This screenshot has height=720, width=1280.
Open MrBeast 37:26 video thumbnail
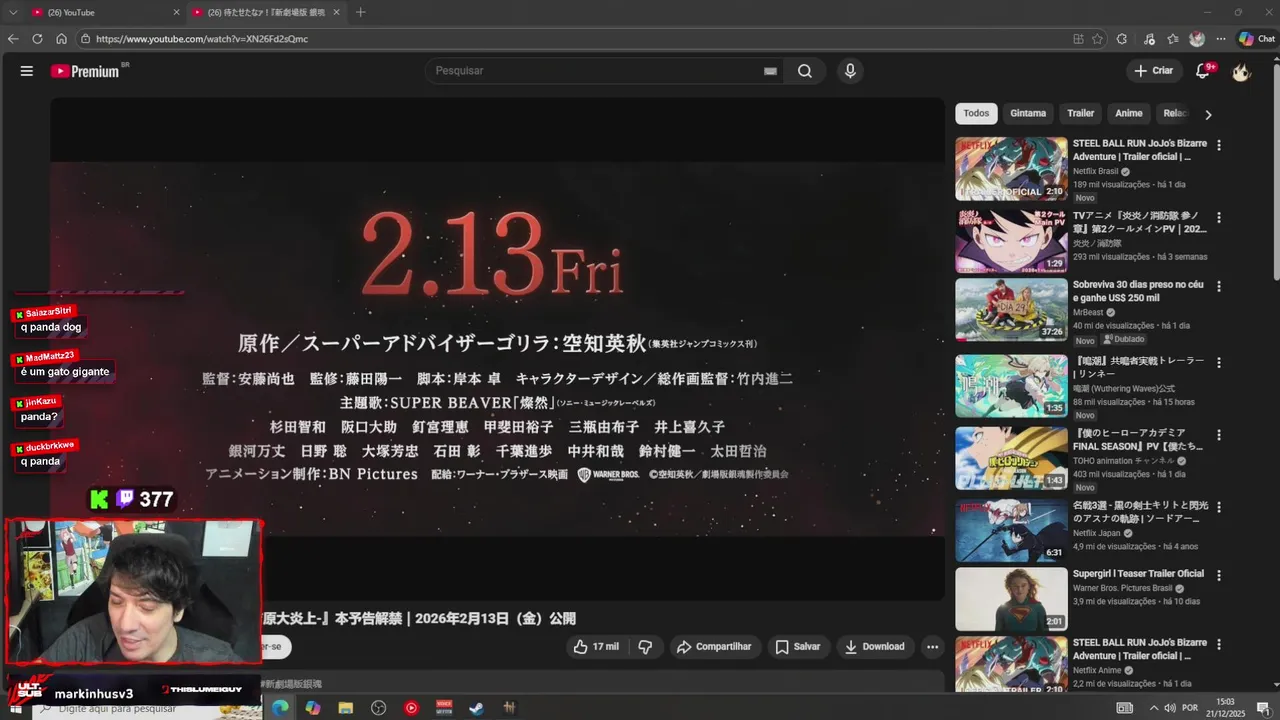[x=1011, y=310]
